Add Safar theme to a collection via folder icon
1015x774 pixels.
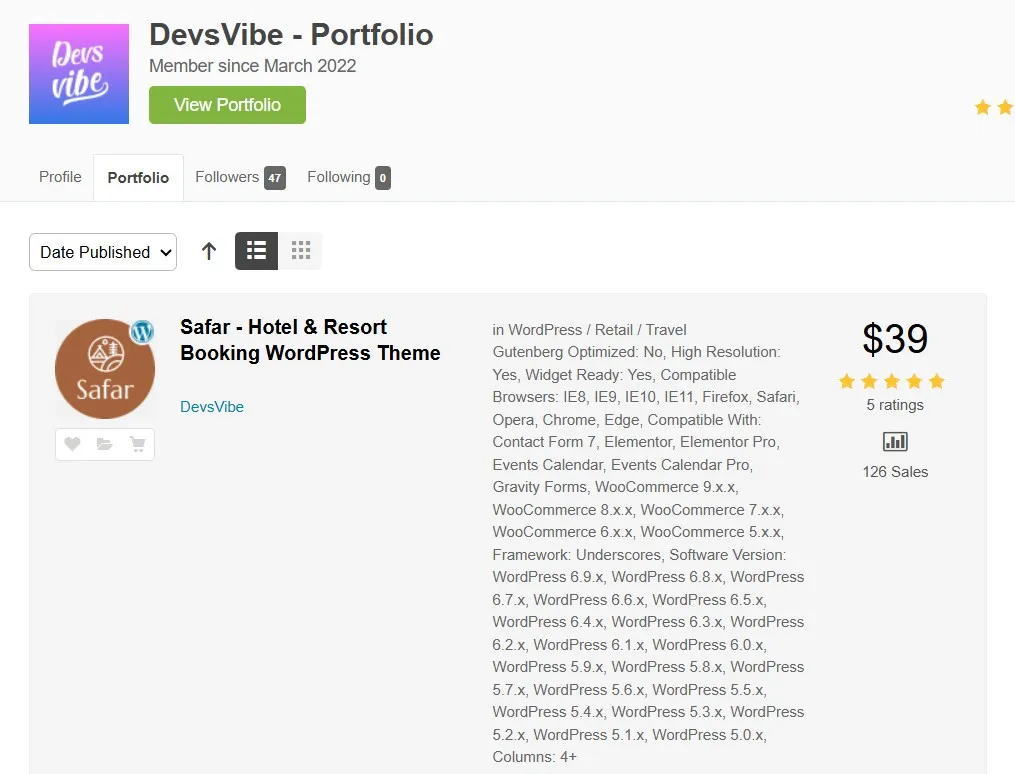pos(104,443)
